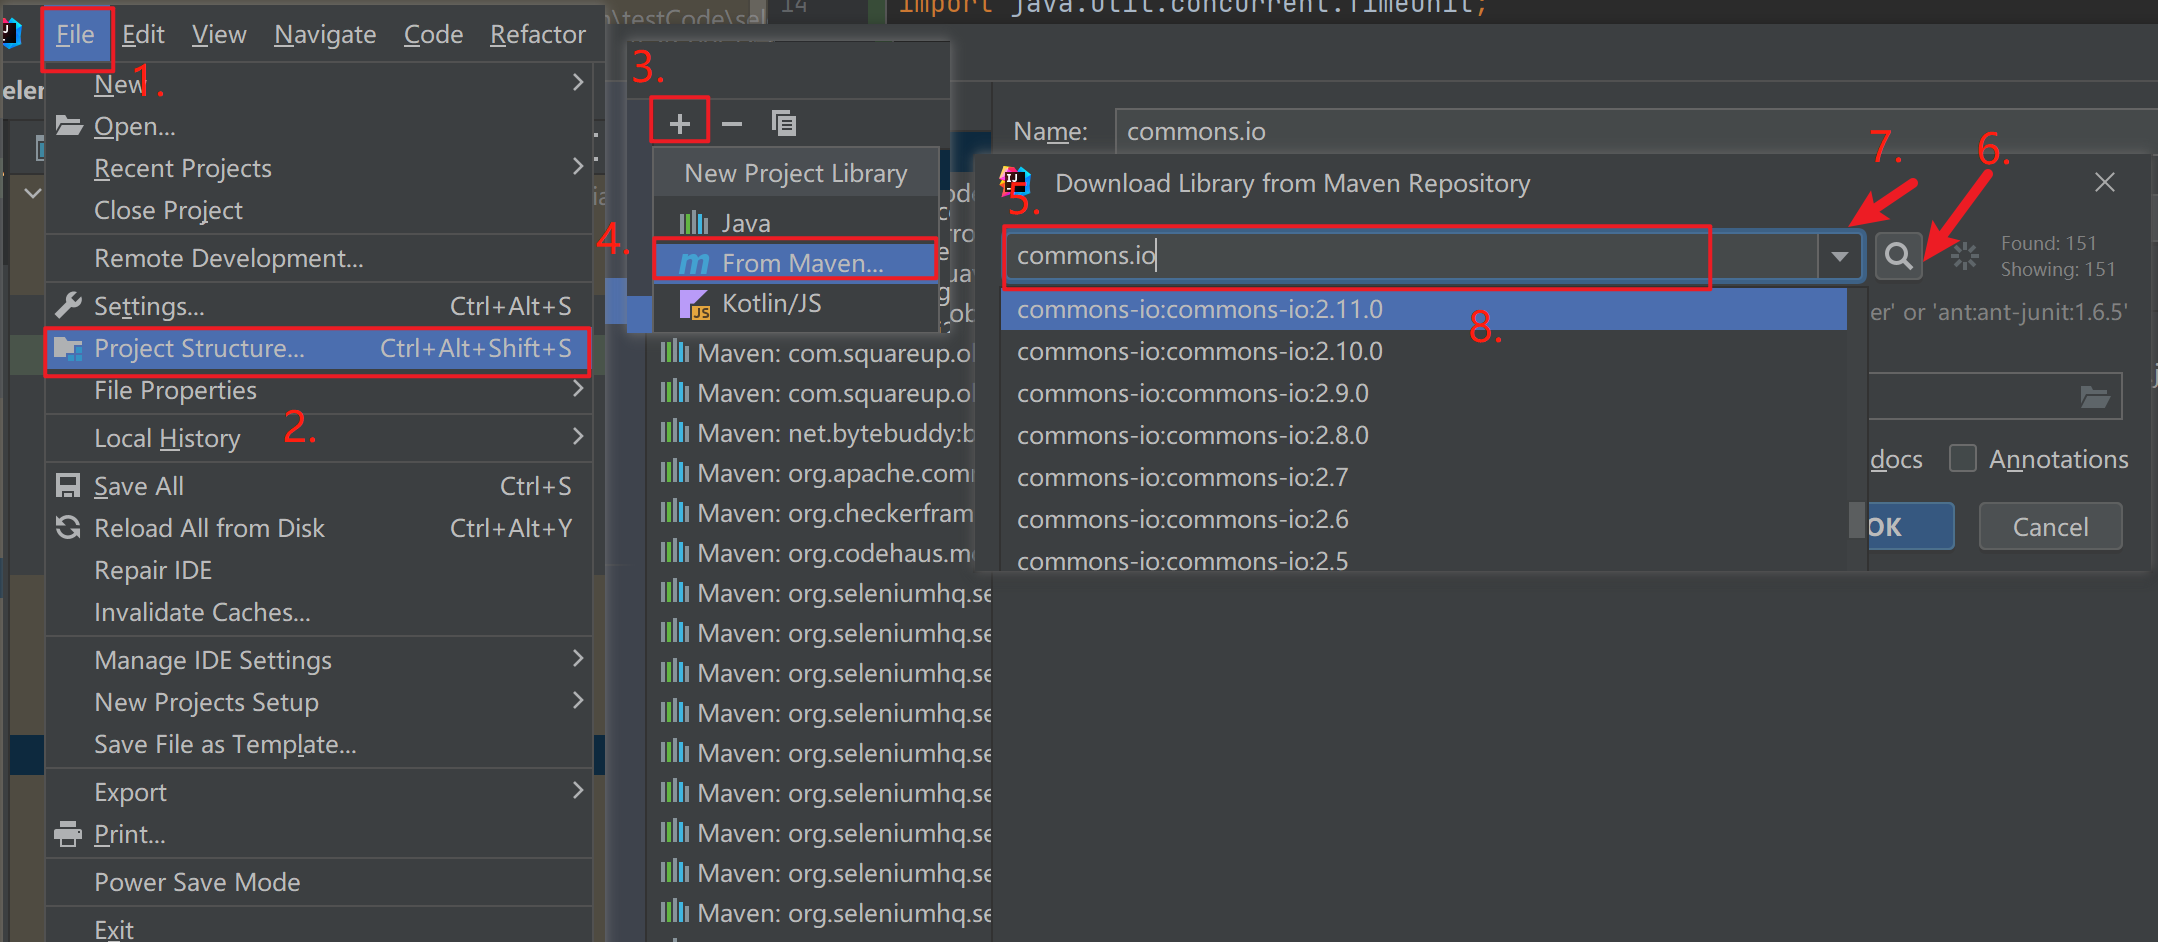Viewport: 2158px width, 942px height.
Task: Expand Manage IDE Settings submenu arrow
Action: pyautogui.click(x=578, y=658)
